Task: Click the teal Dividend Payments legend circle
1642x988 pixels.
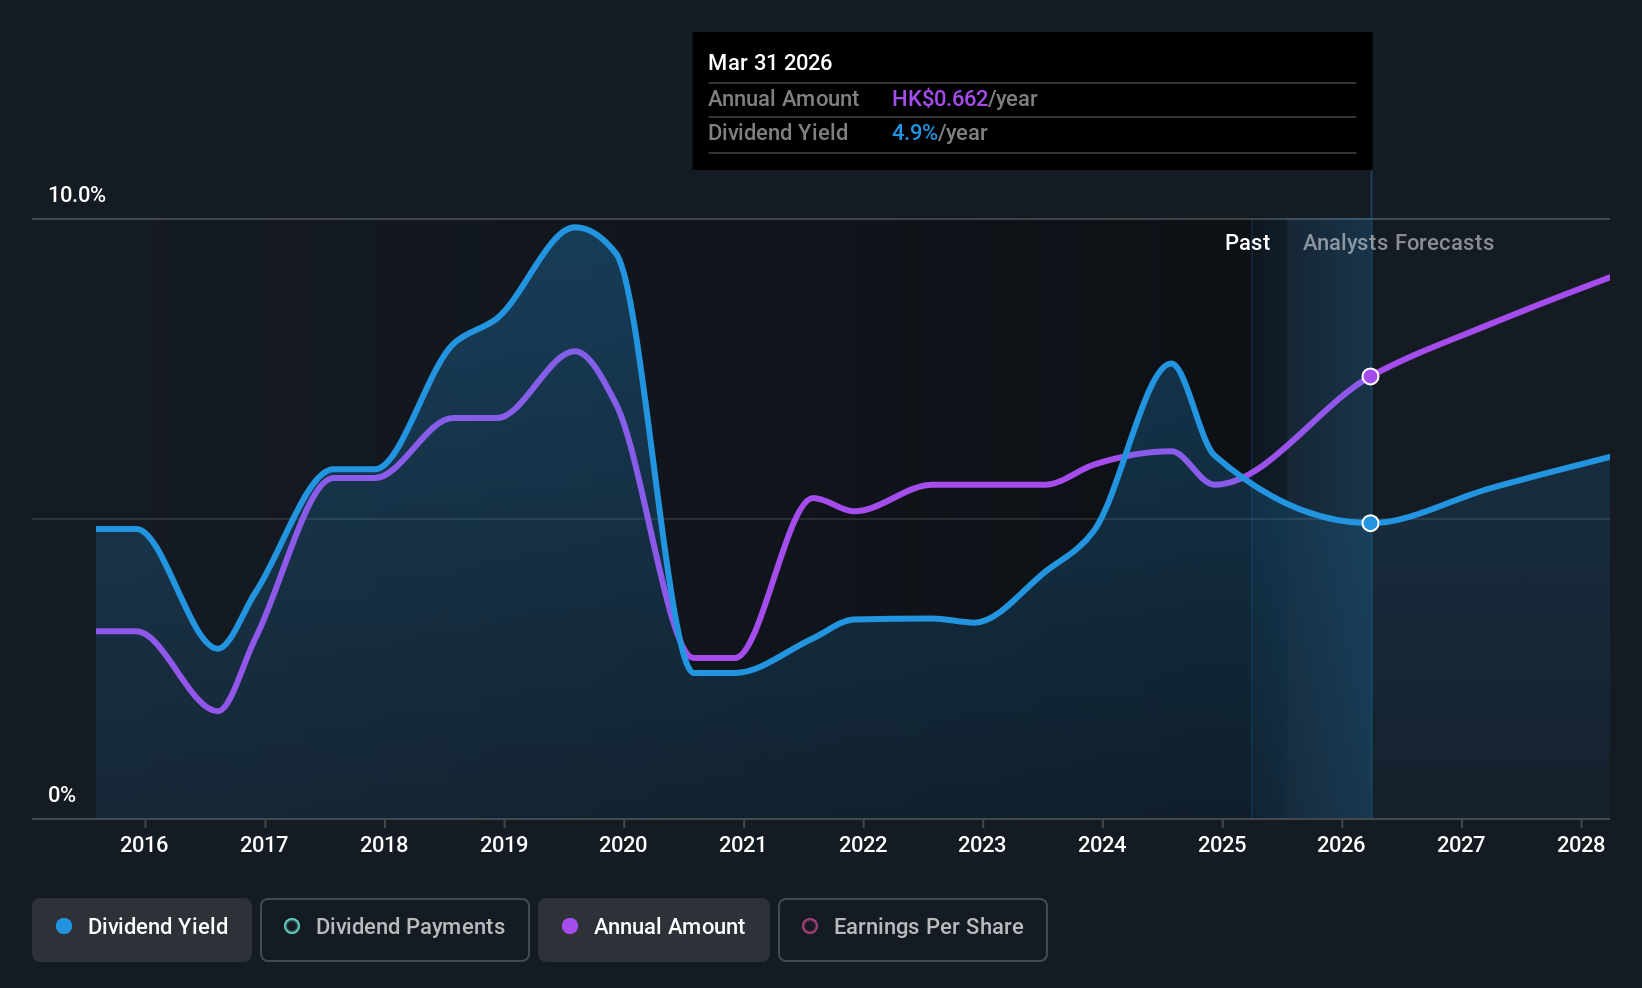Action: point(292,926)
